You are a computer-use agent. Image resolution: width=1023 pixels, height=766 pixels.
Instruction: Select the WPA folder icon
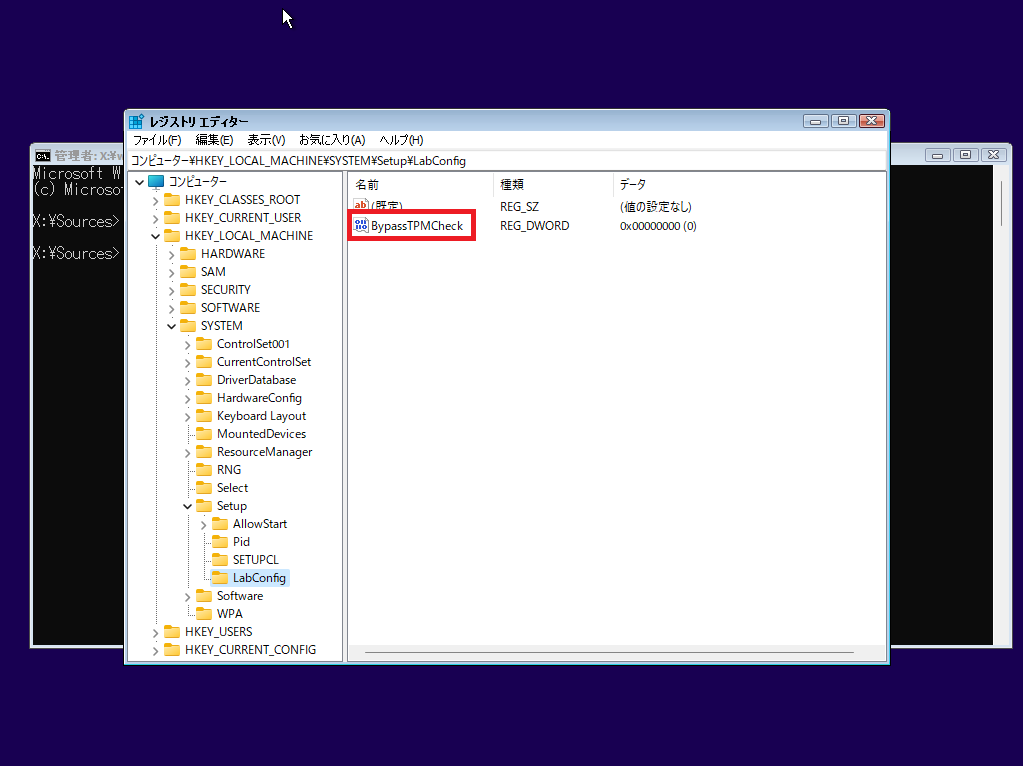204,613
